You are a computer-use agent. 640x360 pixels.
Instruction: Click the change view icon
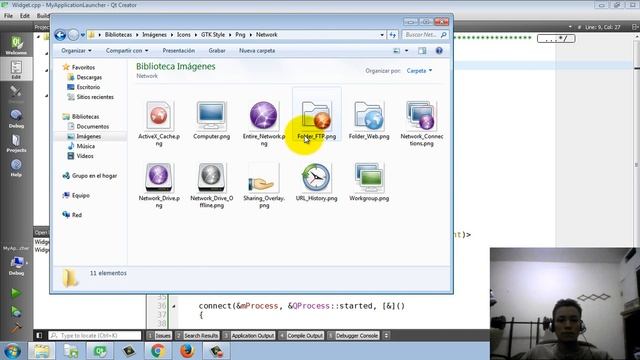click(396, 51)
